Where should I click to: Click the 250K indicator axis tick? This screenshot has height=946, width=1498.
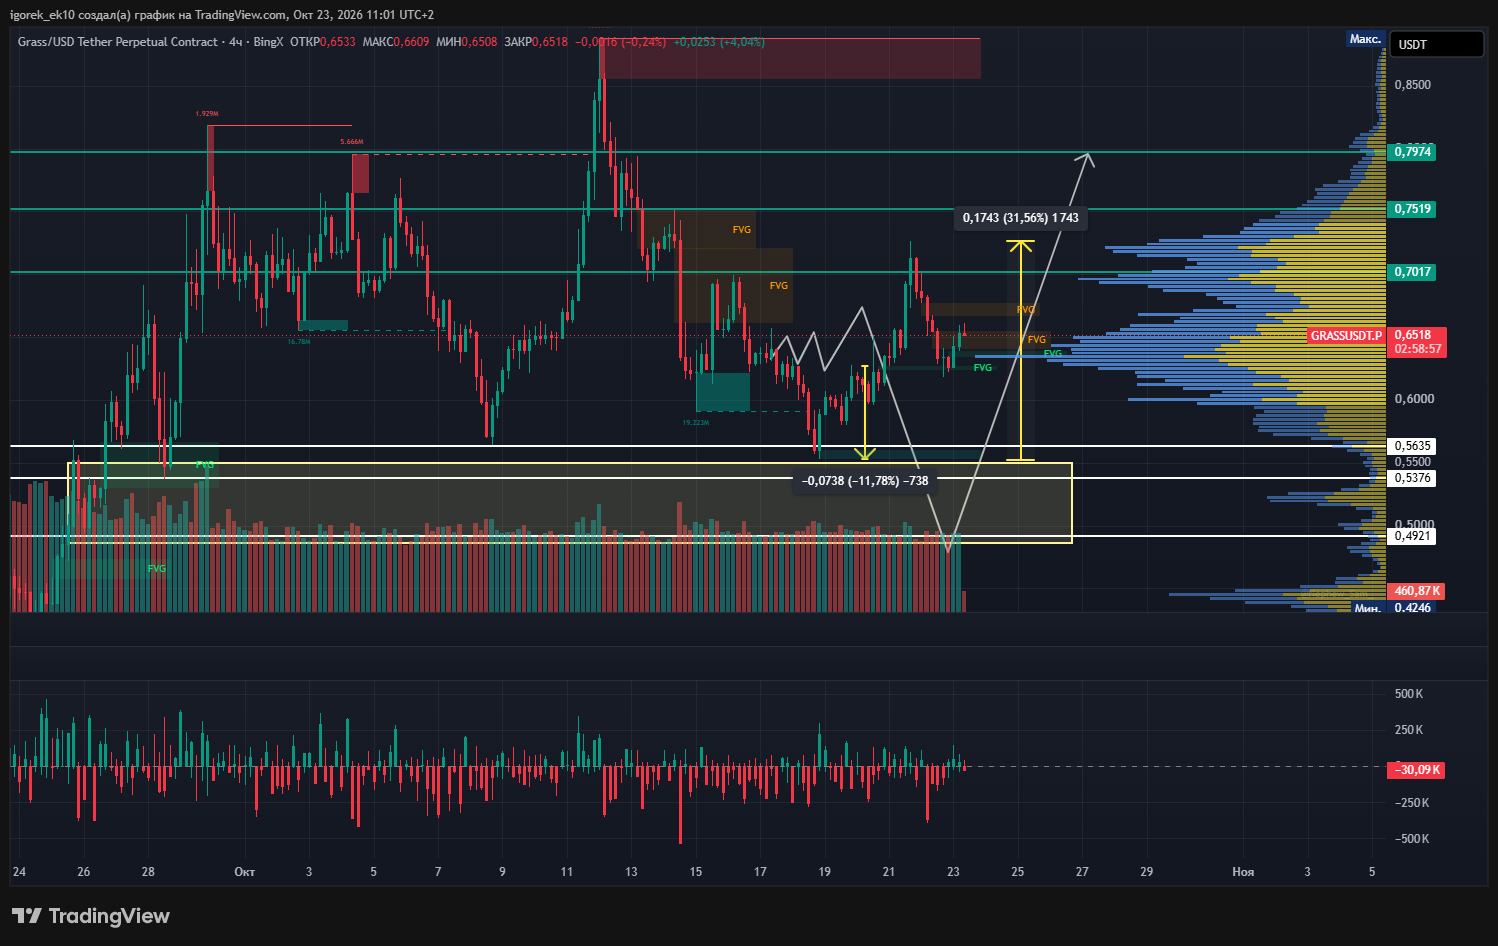click(1409, 730)
